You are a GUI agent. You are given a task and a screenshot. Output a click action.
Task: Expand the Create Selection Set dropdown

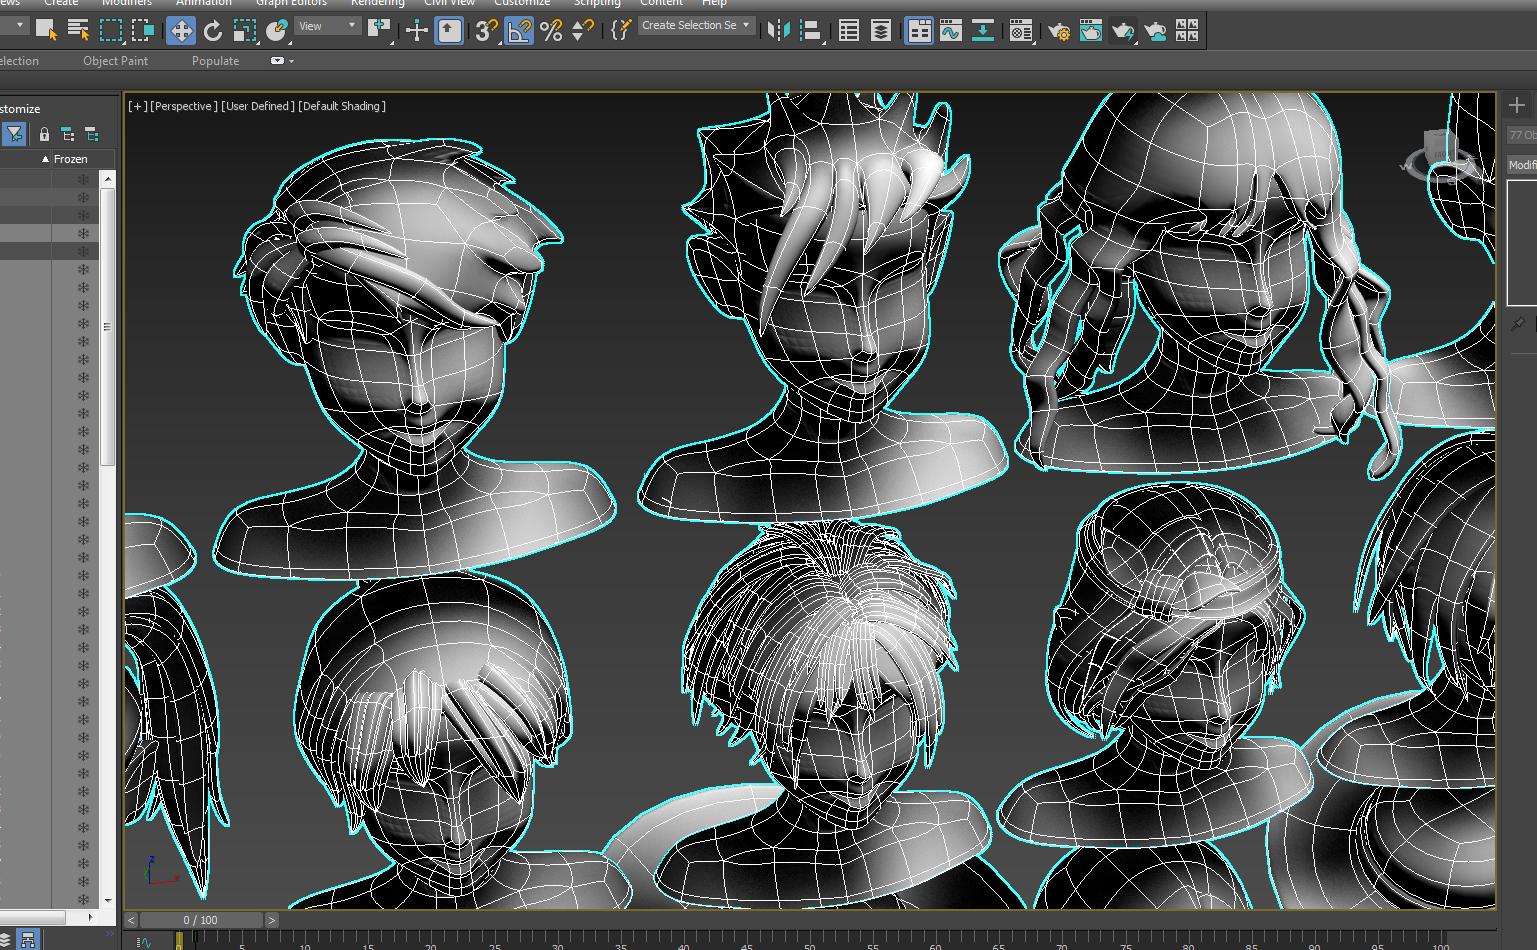pos(696,25)
